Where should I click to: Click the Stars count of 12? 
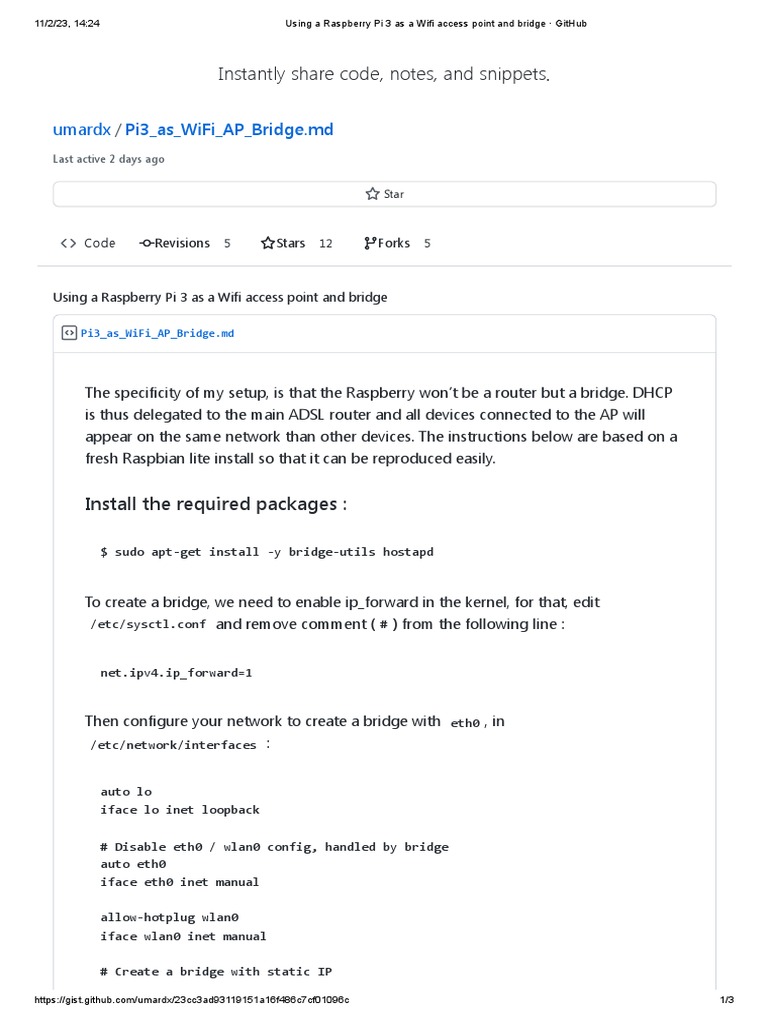coord(325,243)
